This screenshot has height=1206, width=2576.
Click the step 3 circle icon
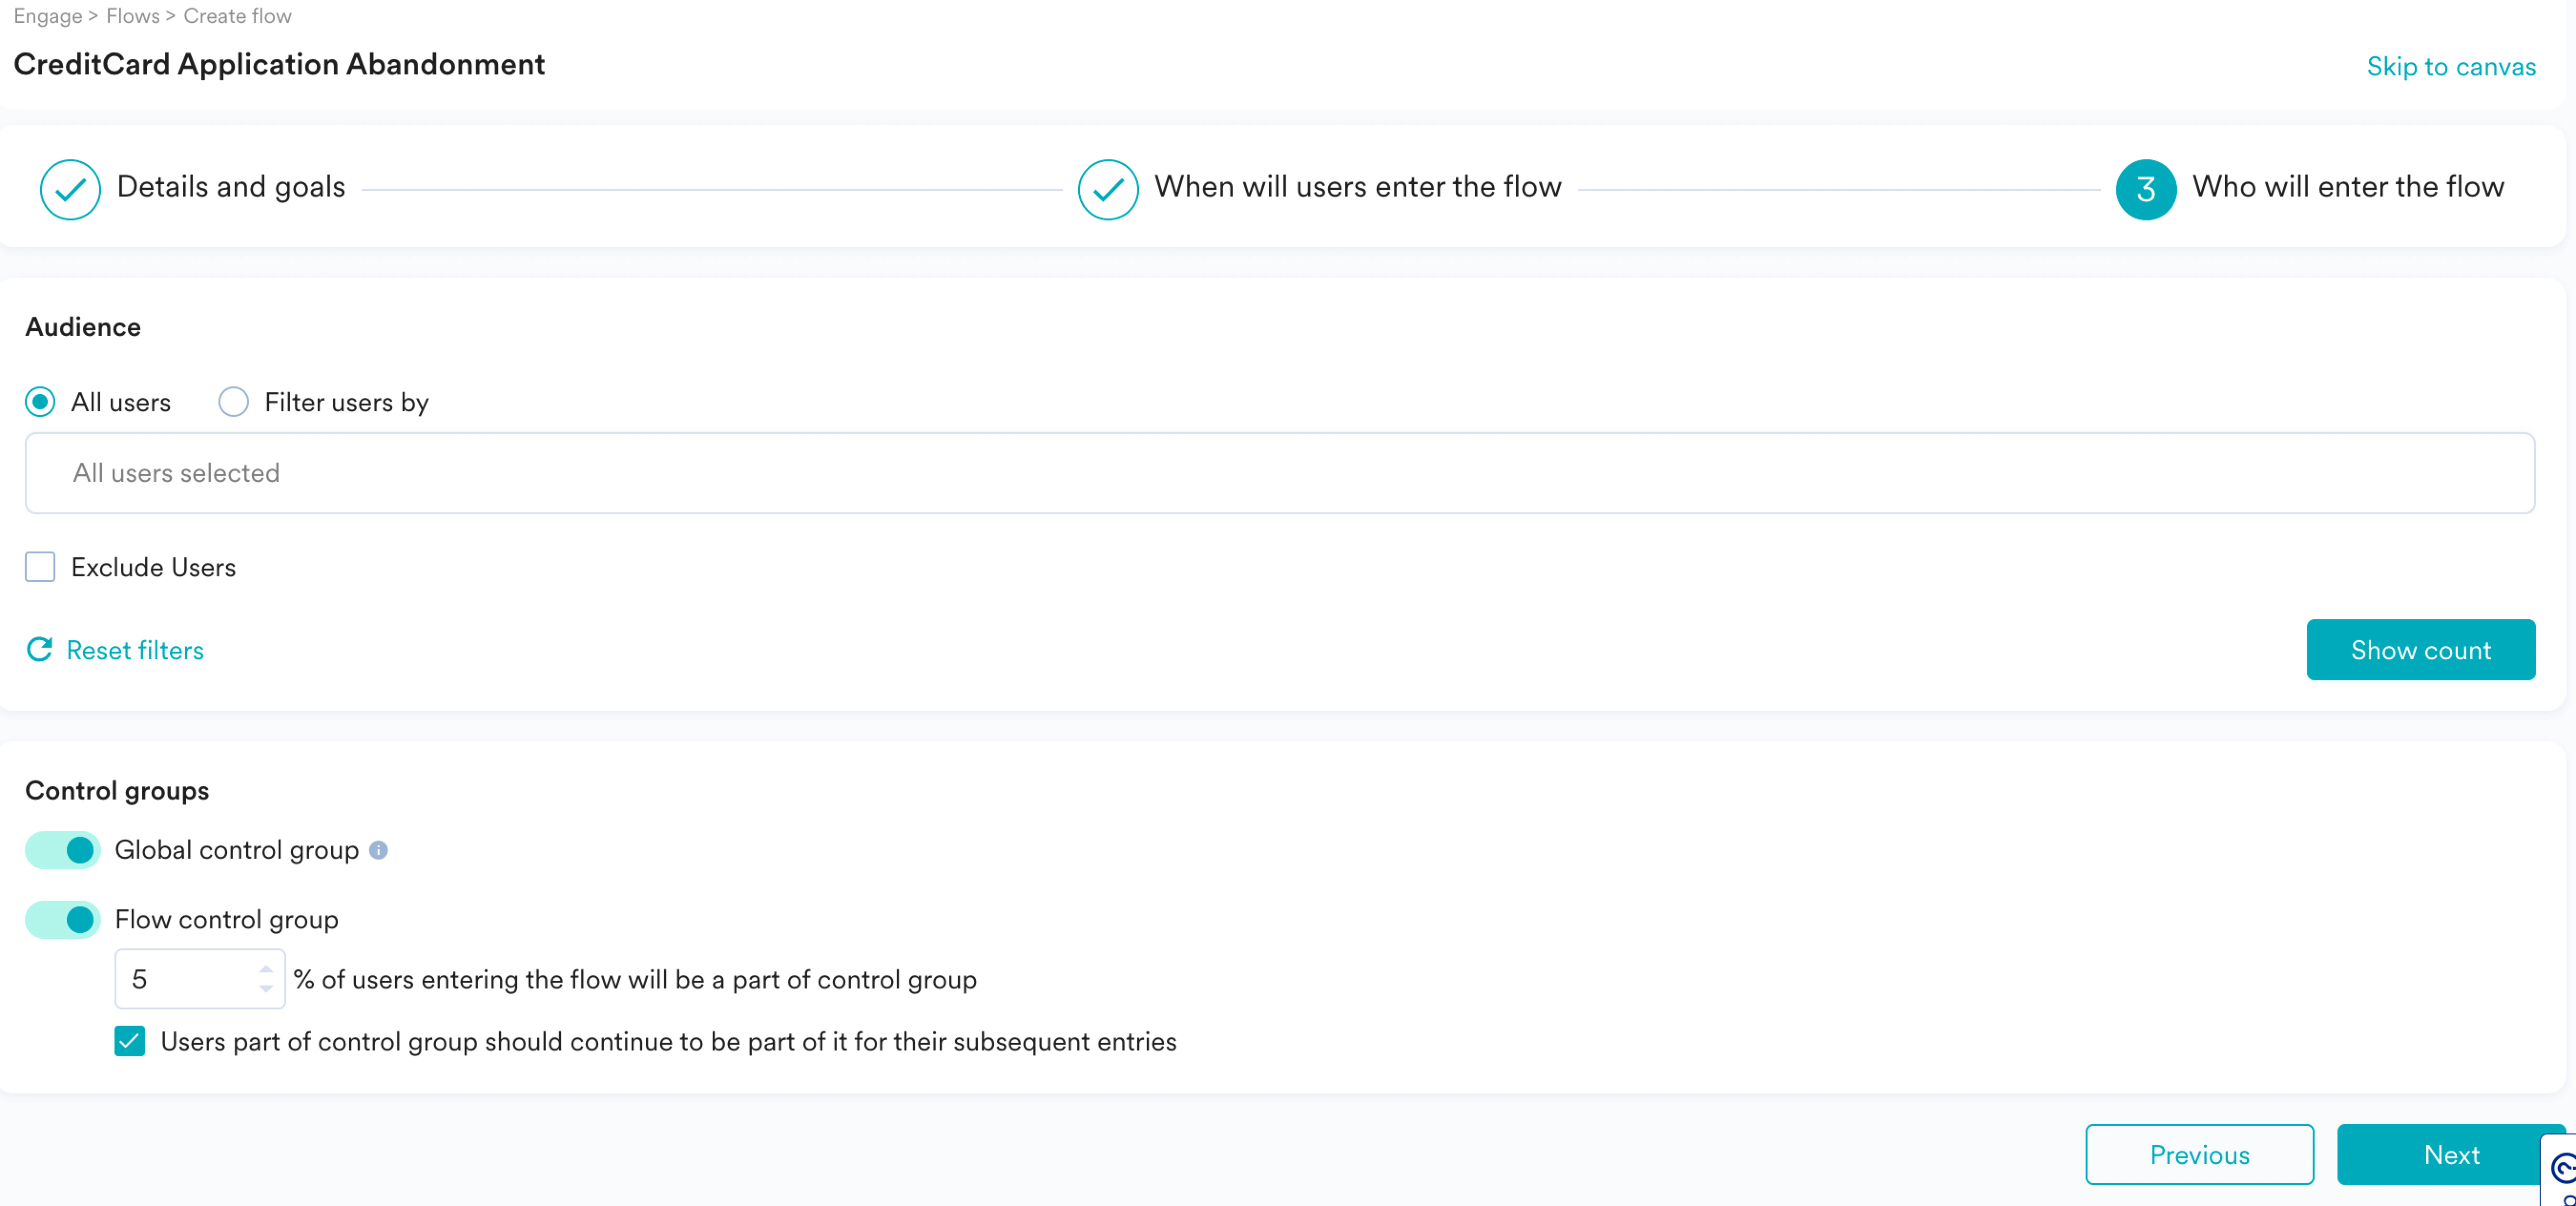[x=2145, y=188]
